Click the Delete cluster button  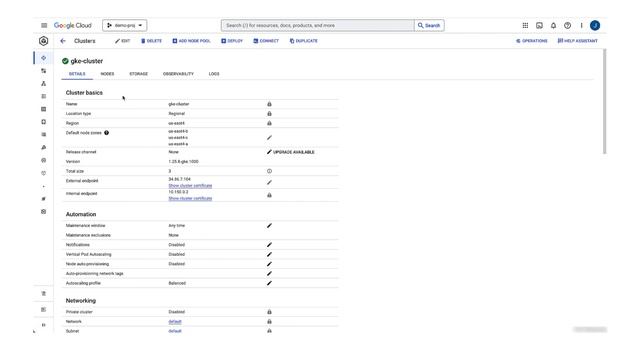(151, 41)
